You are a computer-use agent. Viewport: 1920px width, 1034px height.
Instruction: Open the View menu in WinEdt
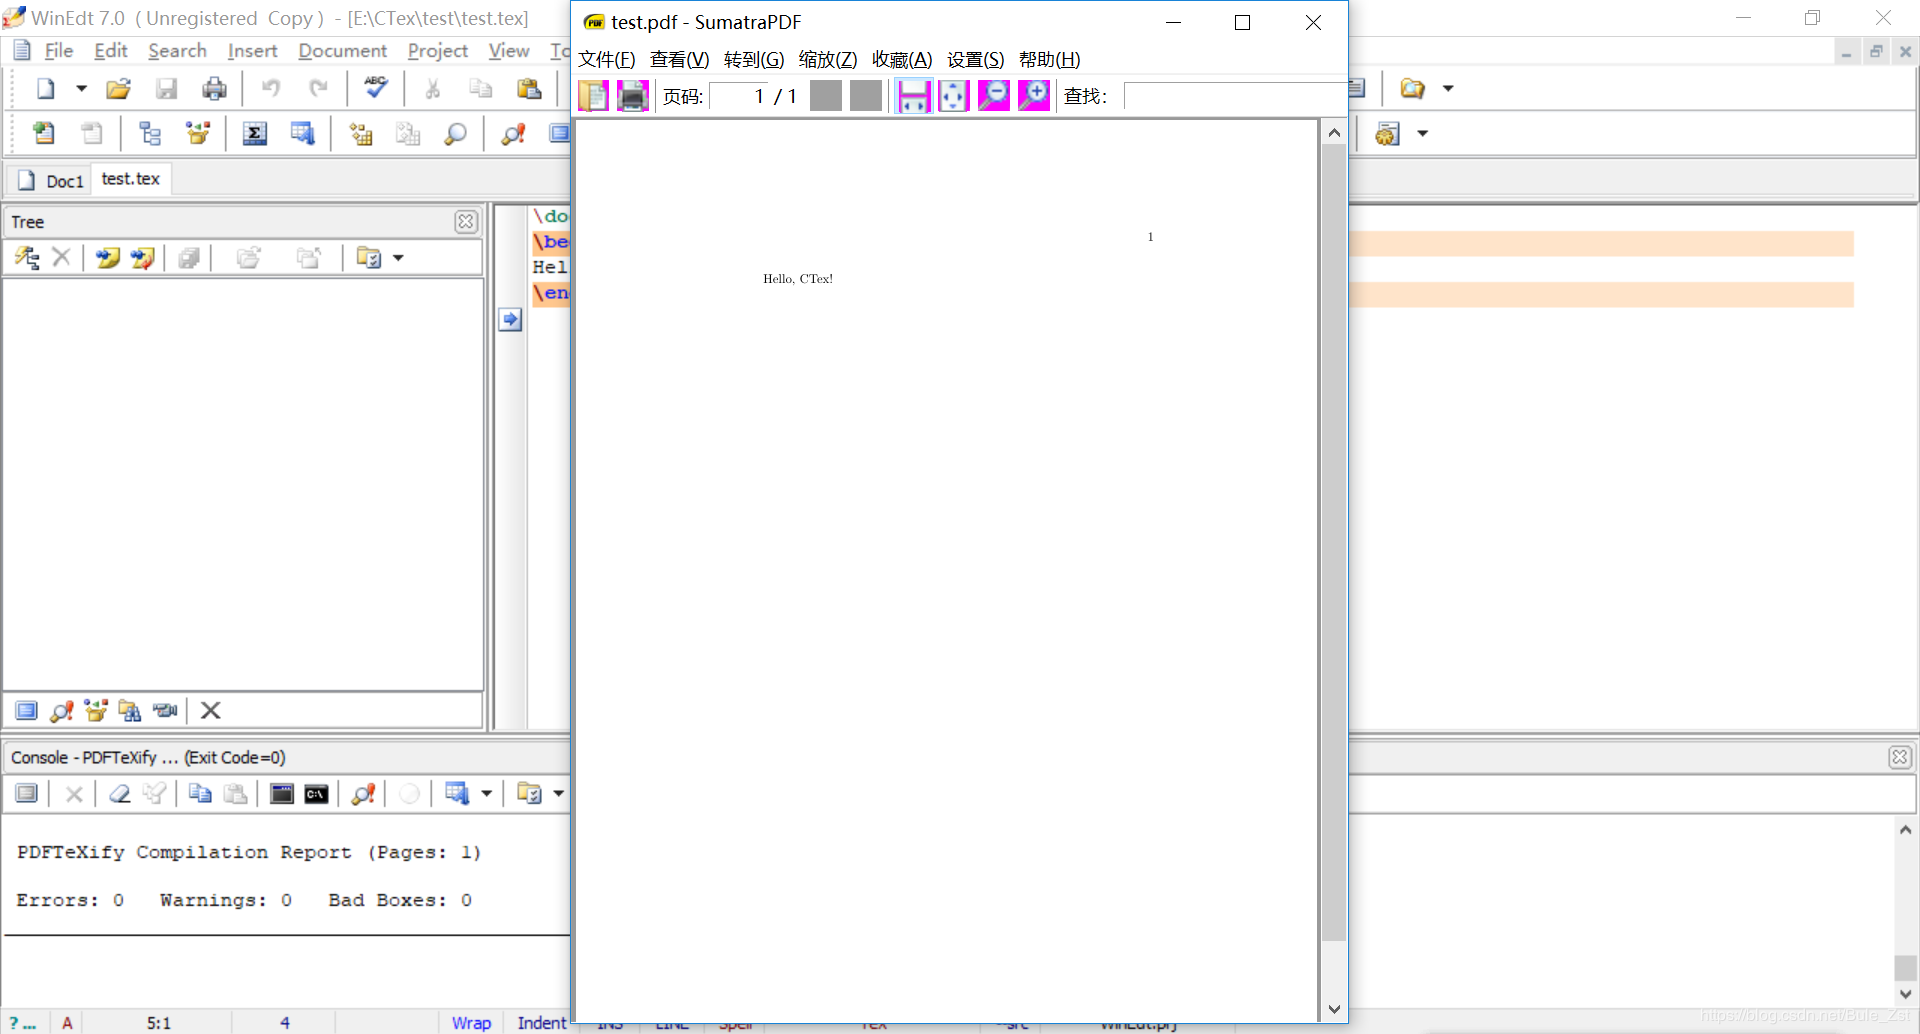(x=509, y=51)
